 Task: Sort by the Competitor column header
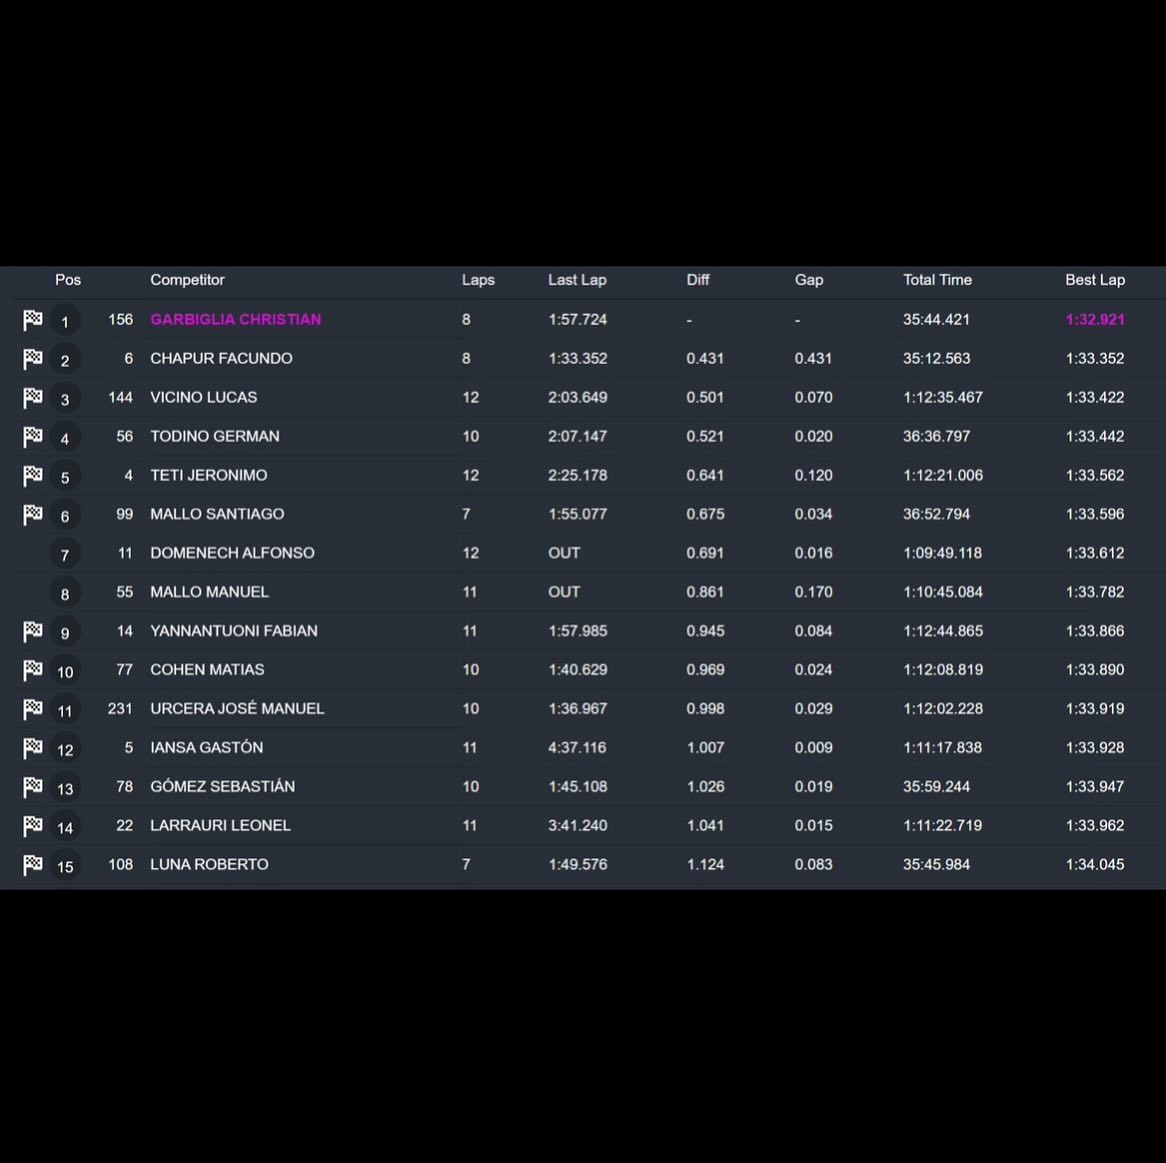187,280
